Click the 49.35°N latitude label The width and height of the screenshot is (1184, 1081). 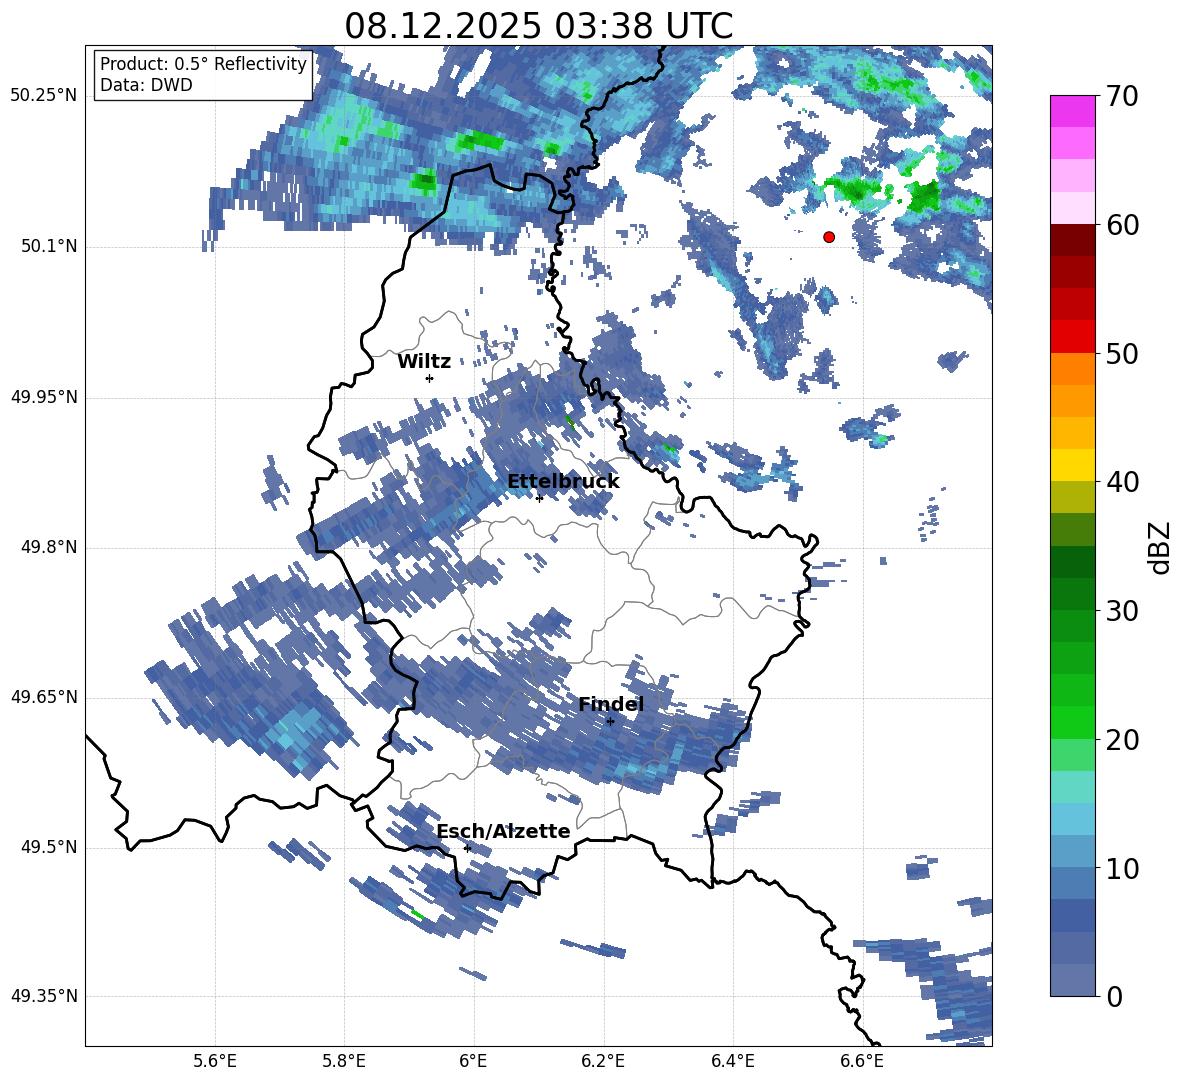[44, 996]
